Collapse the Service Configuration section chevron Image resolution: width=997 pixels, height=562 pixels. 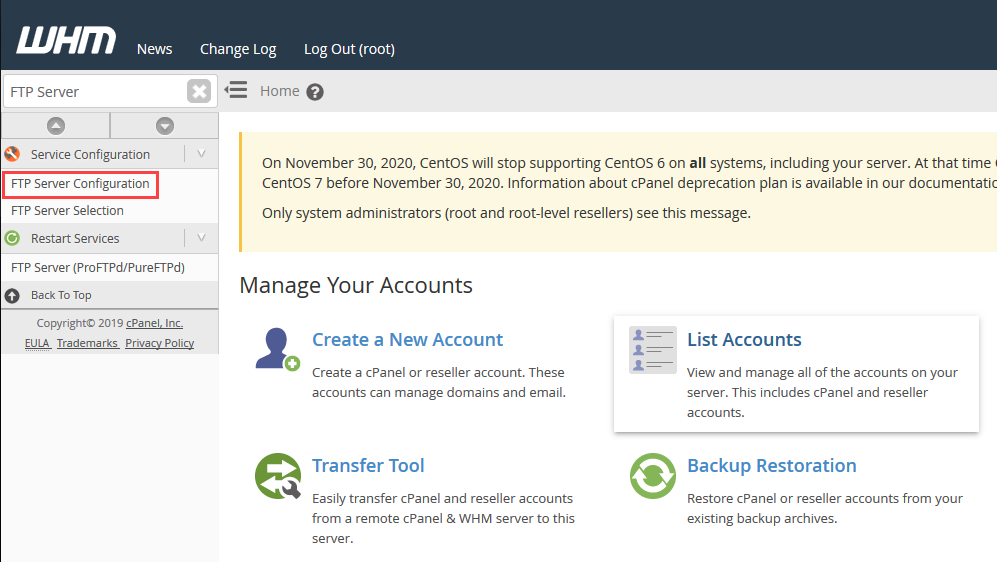pos(201,154)
